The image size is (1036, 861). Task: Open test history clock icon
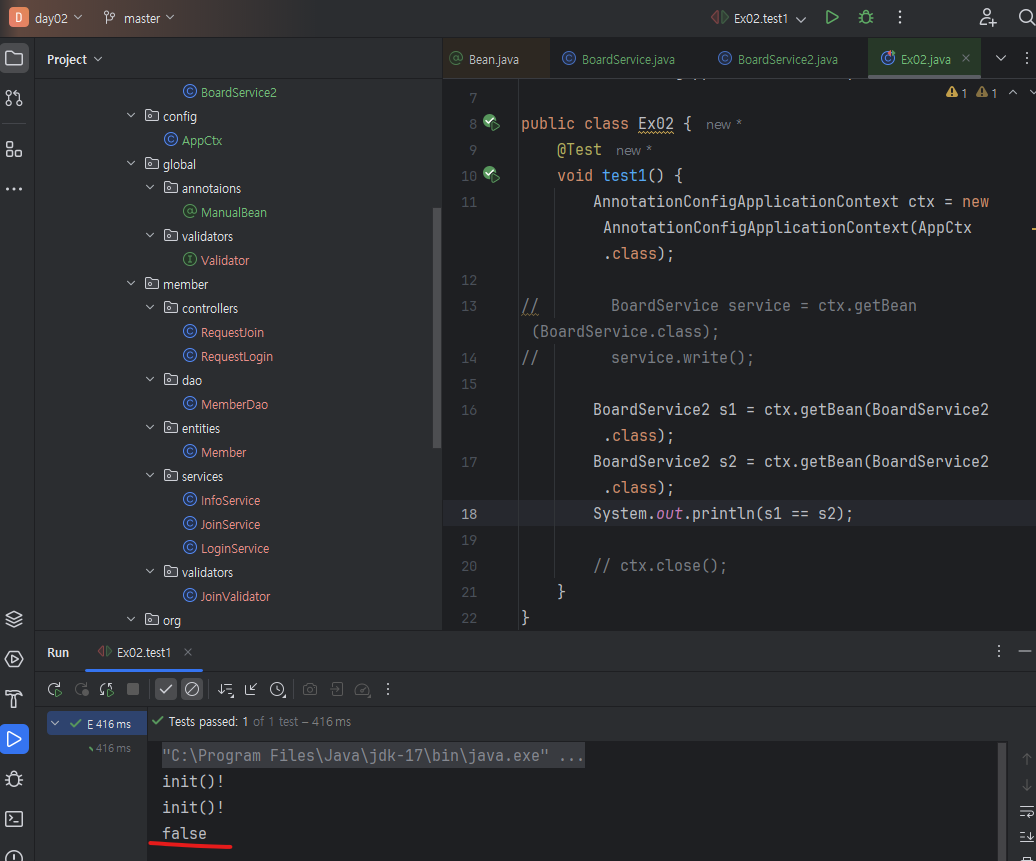(277, 689)
